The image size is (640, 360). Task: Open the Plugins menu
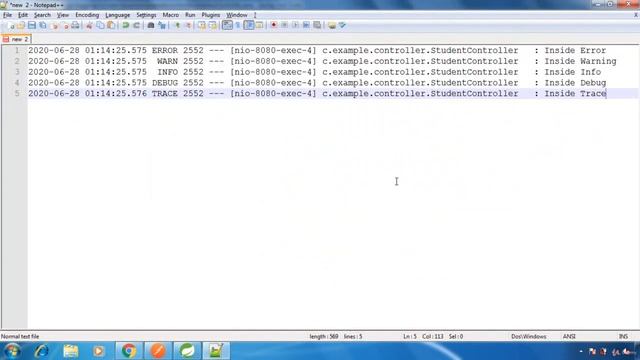(x=211, y=15)
